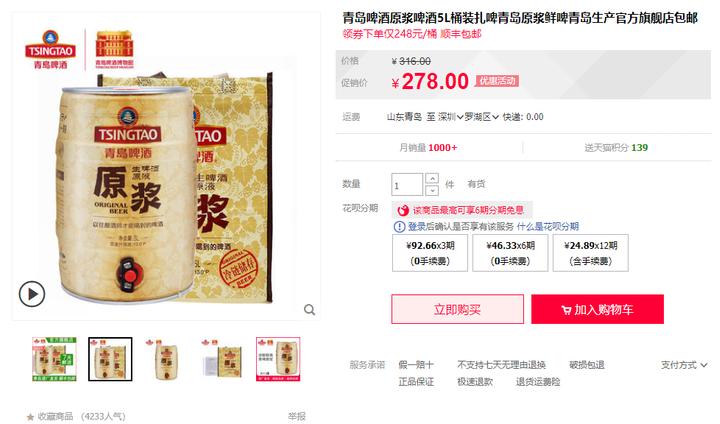Select the first thumbnail with green border
This screenshot has width=720, height=424.
pos(54,359)
